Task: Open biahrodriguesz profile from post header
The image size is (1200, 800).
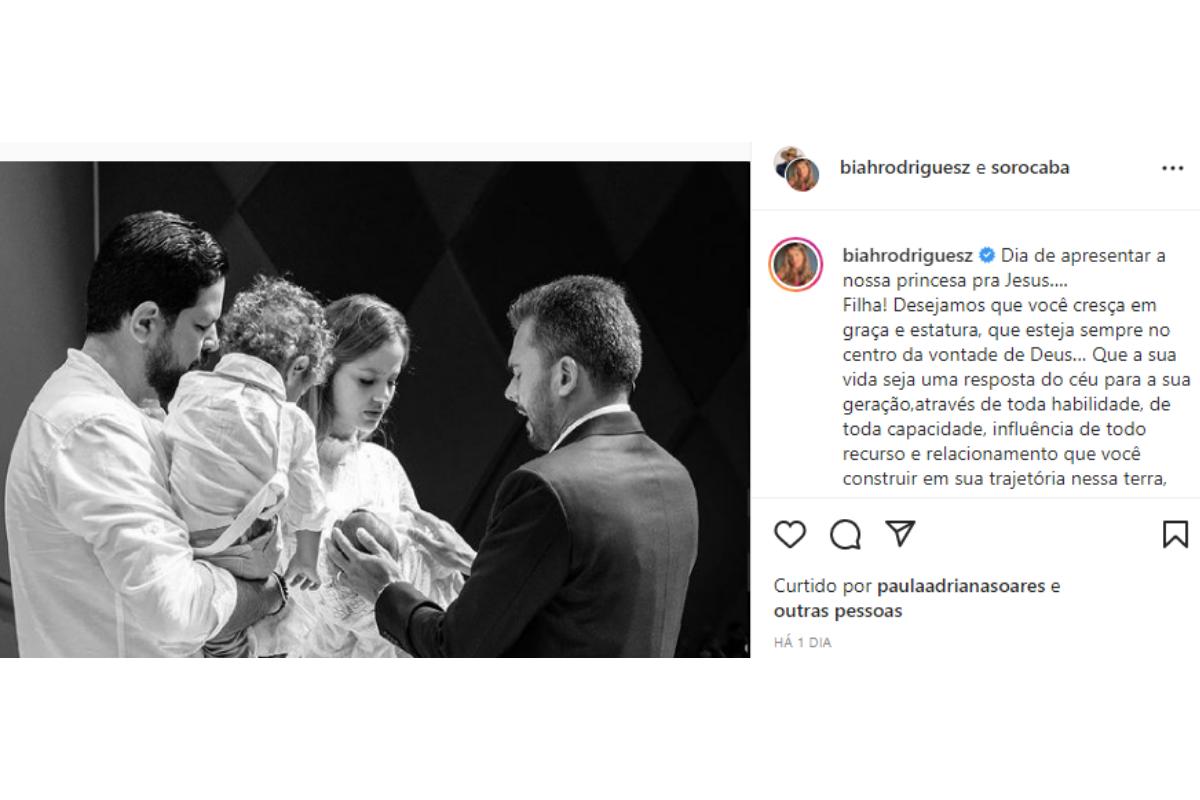Action: pyautogui.click(x=906, y=168)
